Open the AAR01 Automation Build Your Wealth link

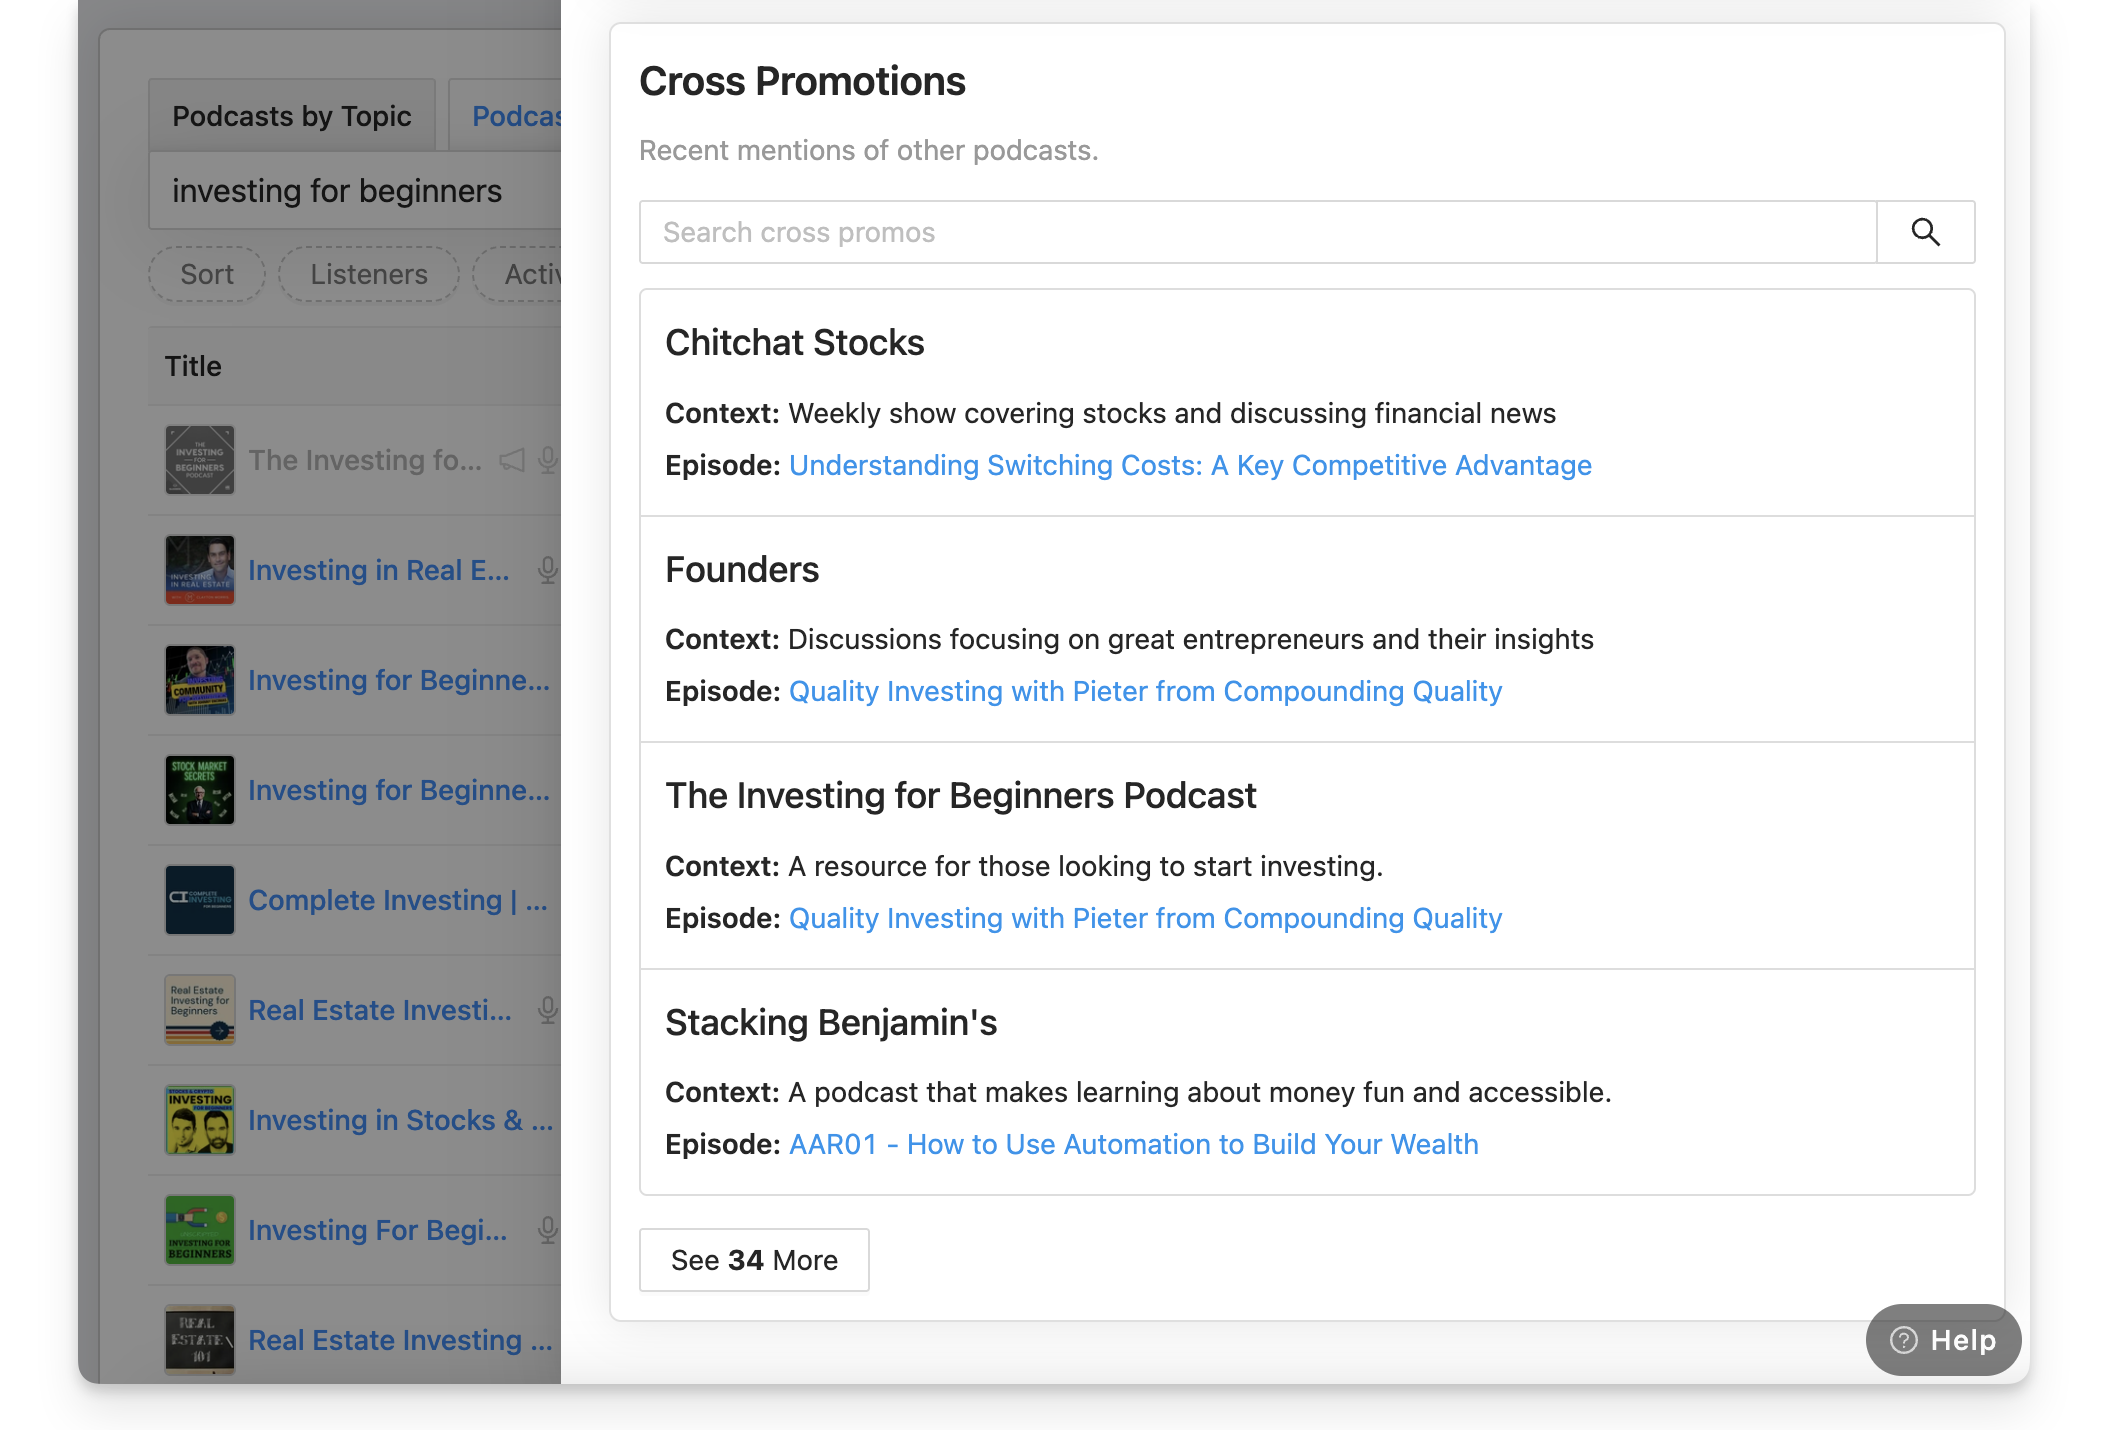coord(1133,1144)
